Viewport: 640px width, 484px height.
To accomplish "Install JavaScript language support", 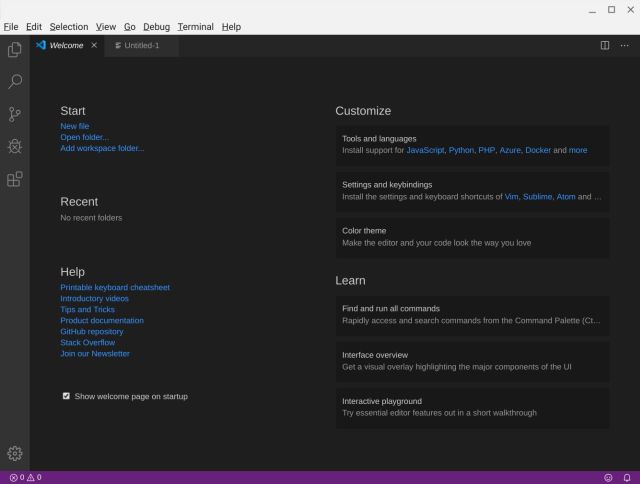I will [x=425, y=150].
